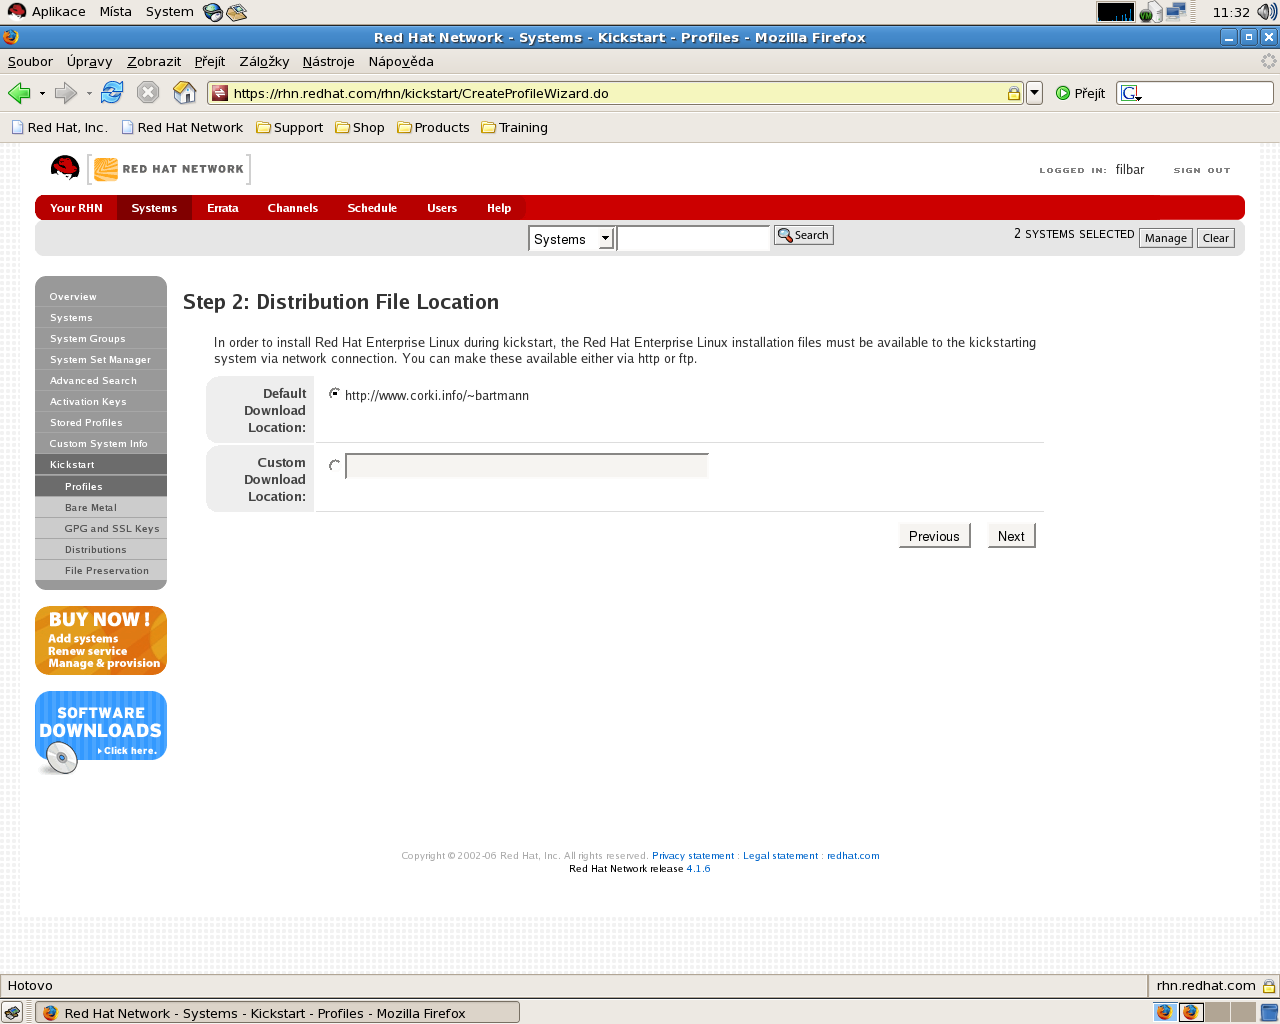Open the Místa menu in the top panel
This screenshot has height=1024, width=1280.
(x=115, y=12)
